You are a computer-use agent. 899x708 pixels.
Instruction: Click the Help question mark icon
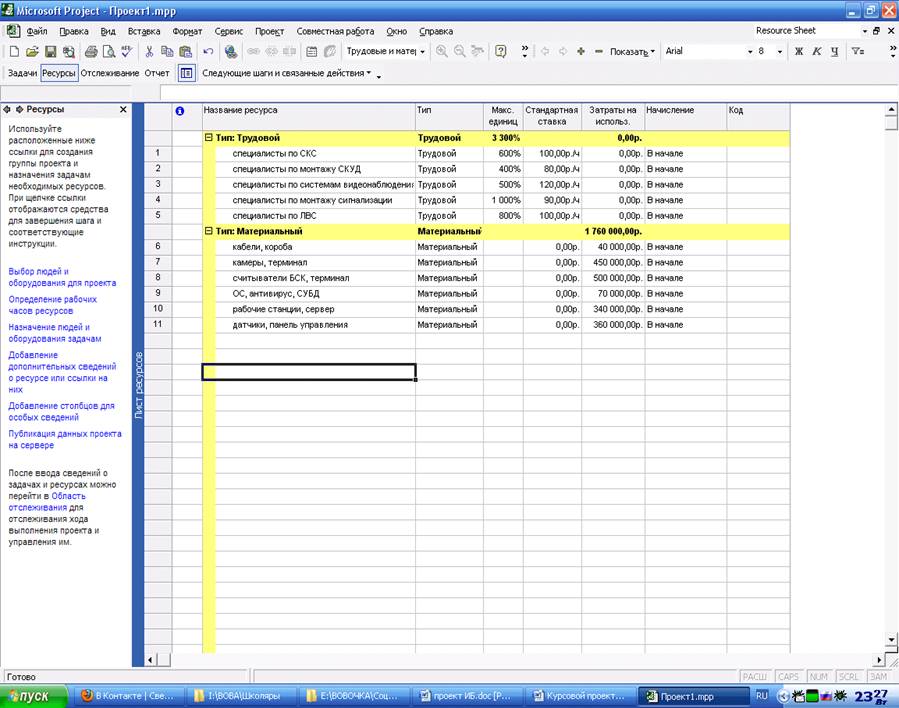[500, 51]
